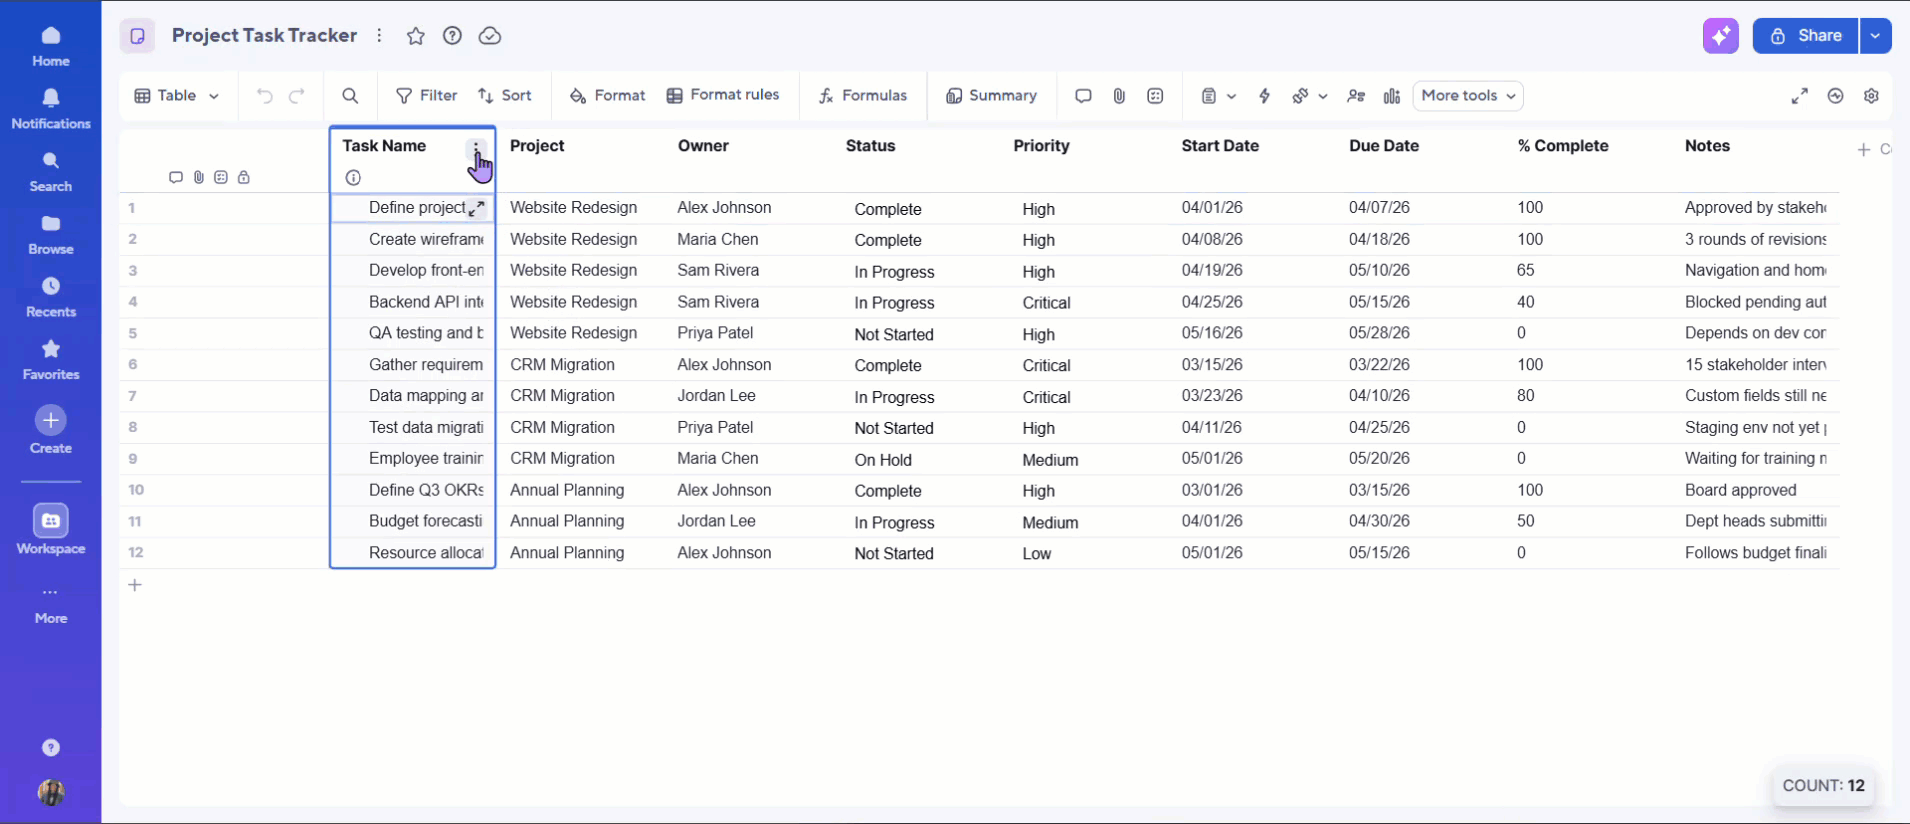Open the user profile avatar

coord(51,792)
